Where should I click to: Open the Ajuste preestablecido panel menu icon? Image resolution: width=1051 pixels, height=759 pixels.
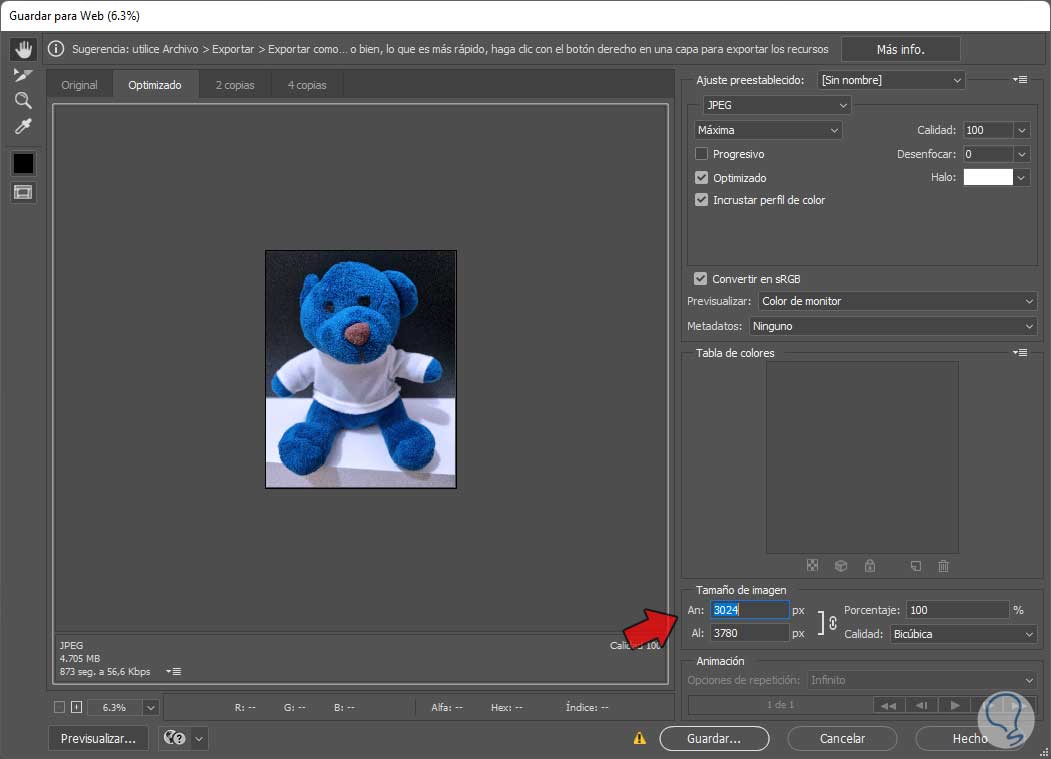[x=1020, y=79]
